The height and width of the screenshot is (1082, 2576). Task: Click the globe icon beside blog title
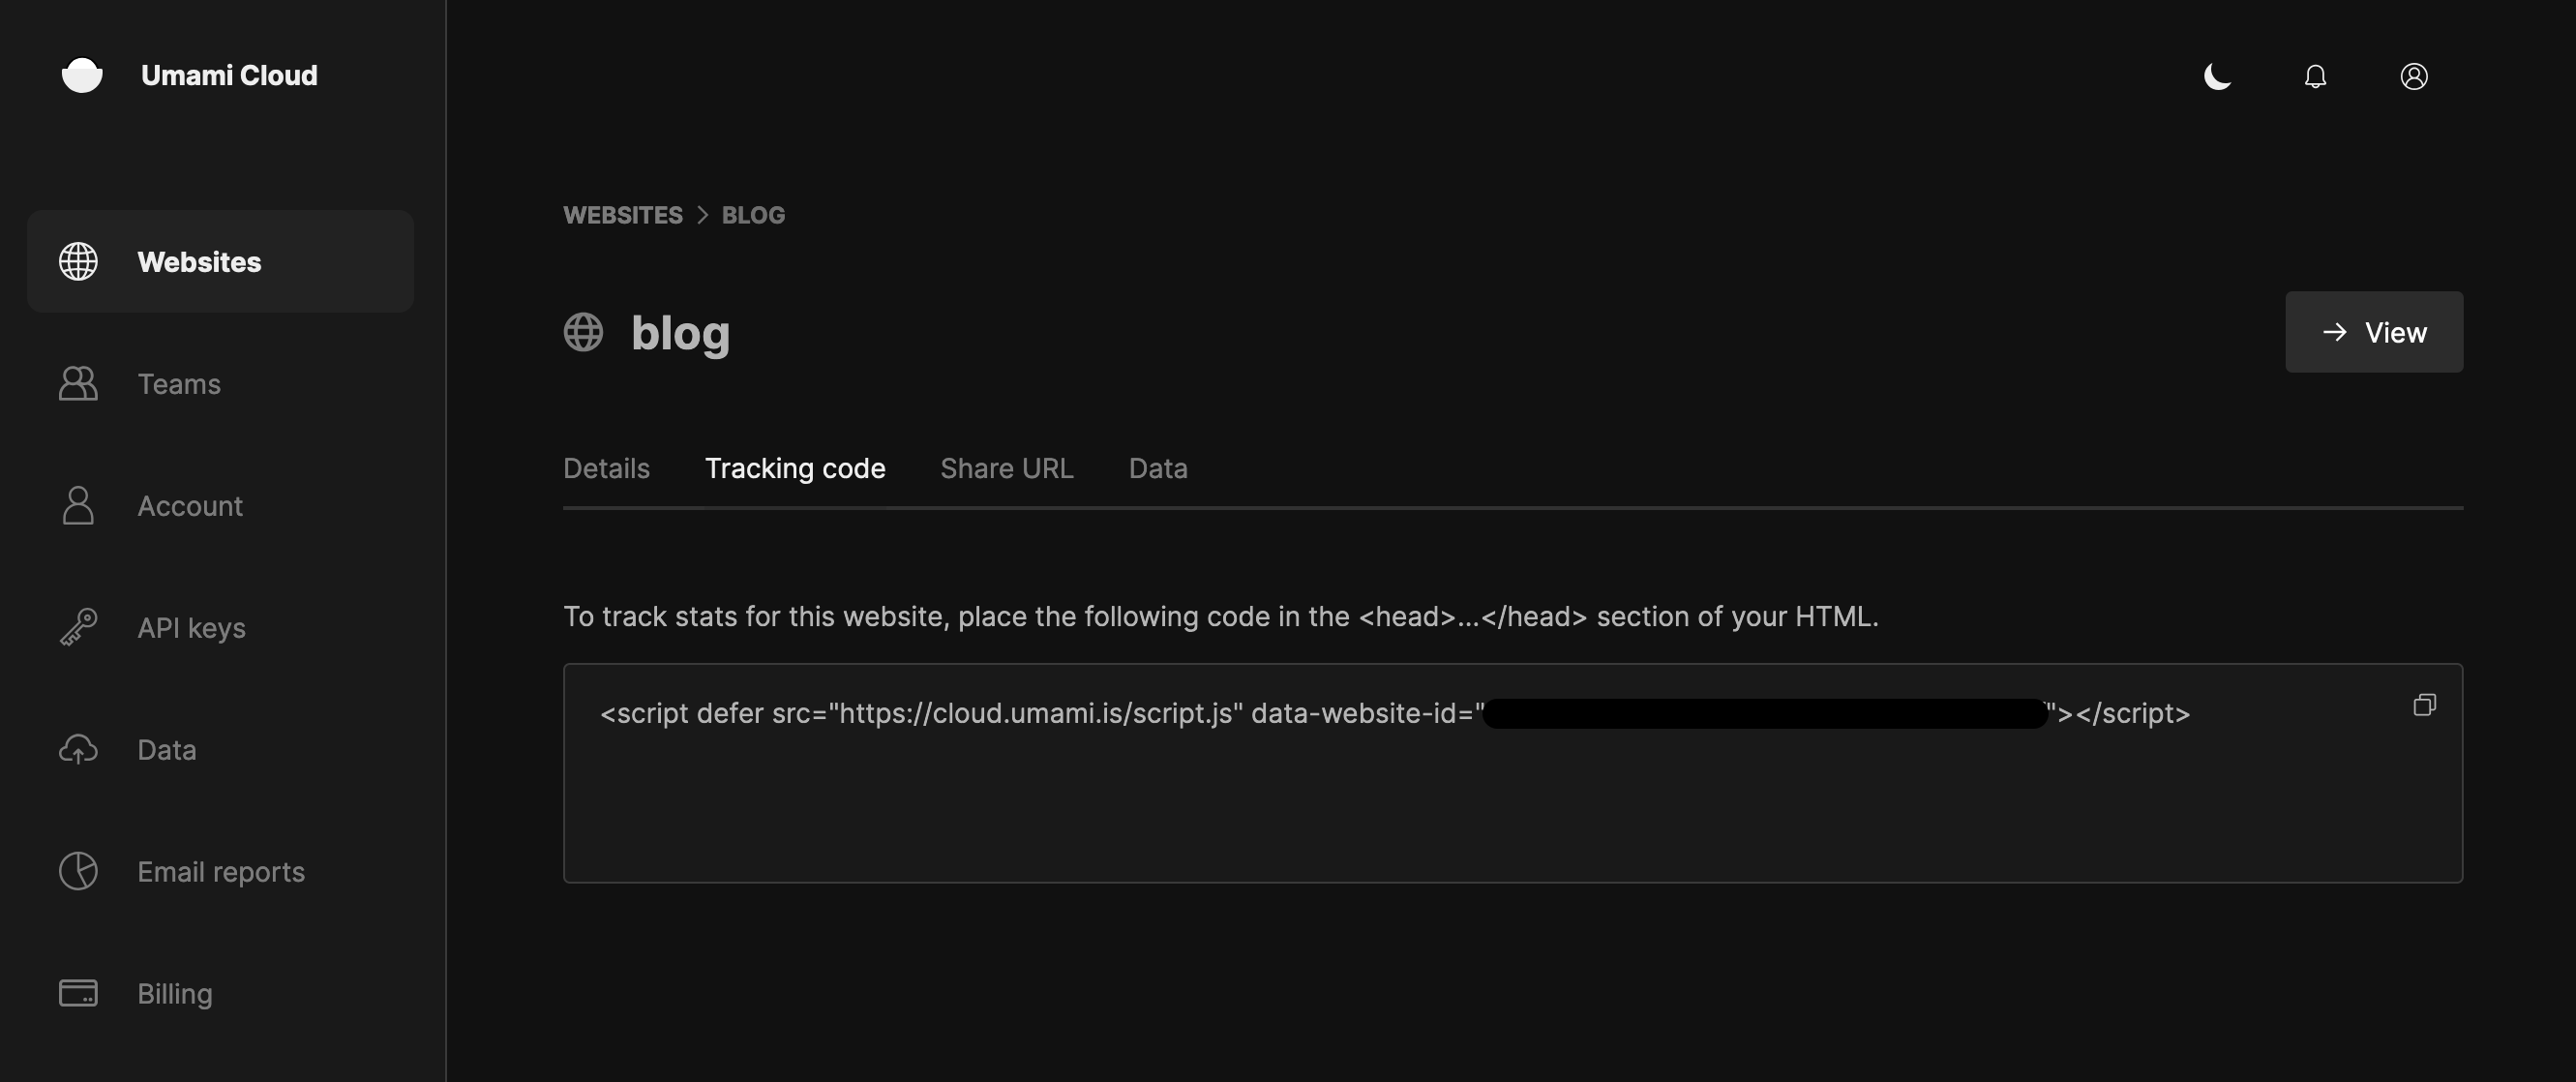(583, 332)
